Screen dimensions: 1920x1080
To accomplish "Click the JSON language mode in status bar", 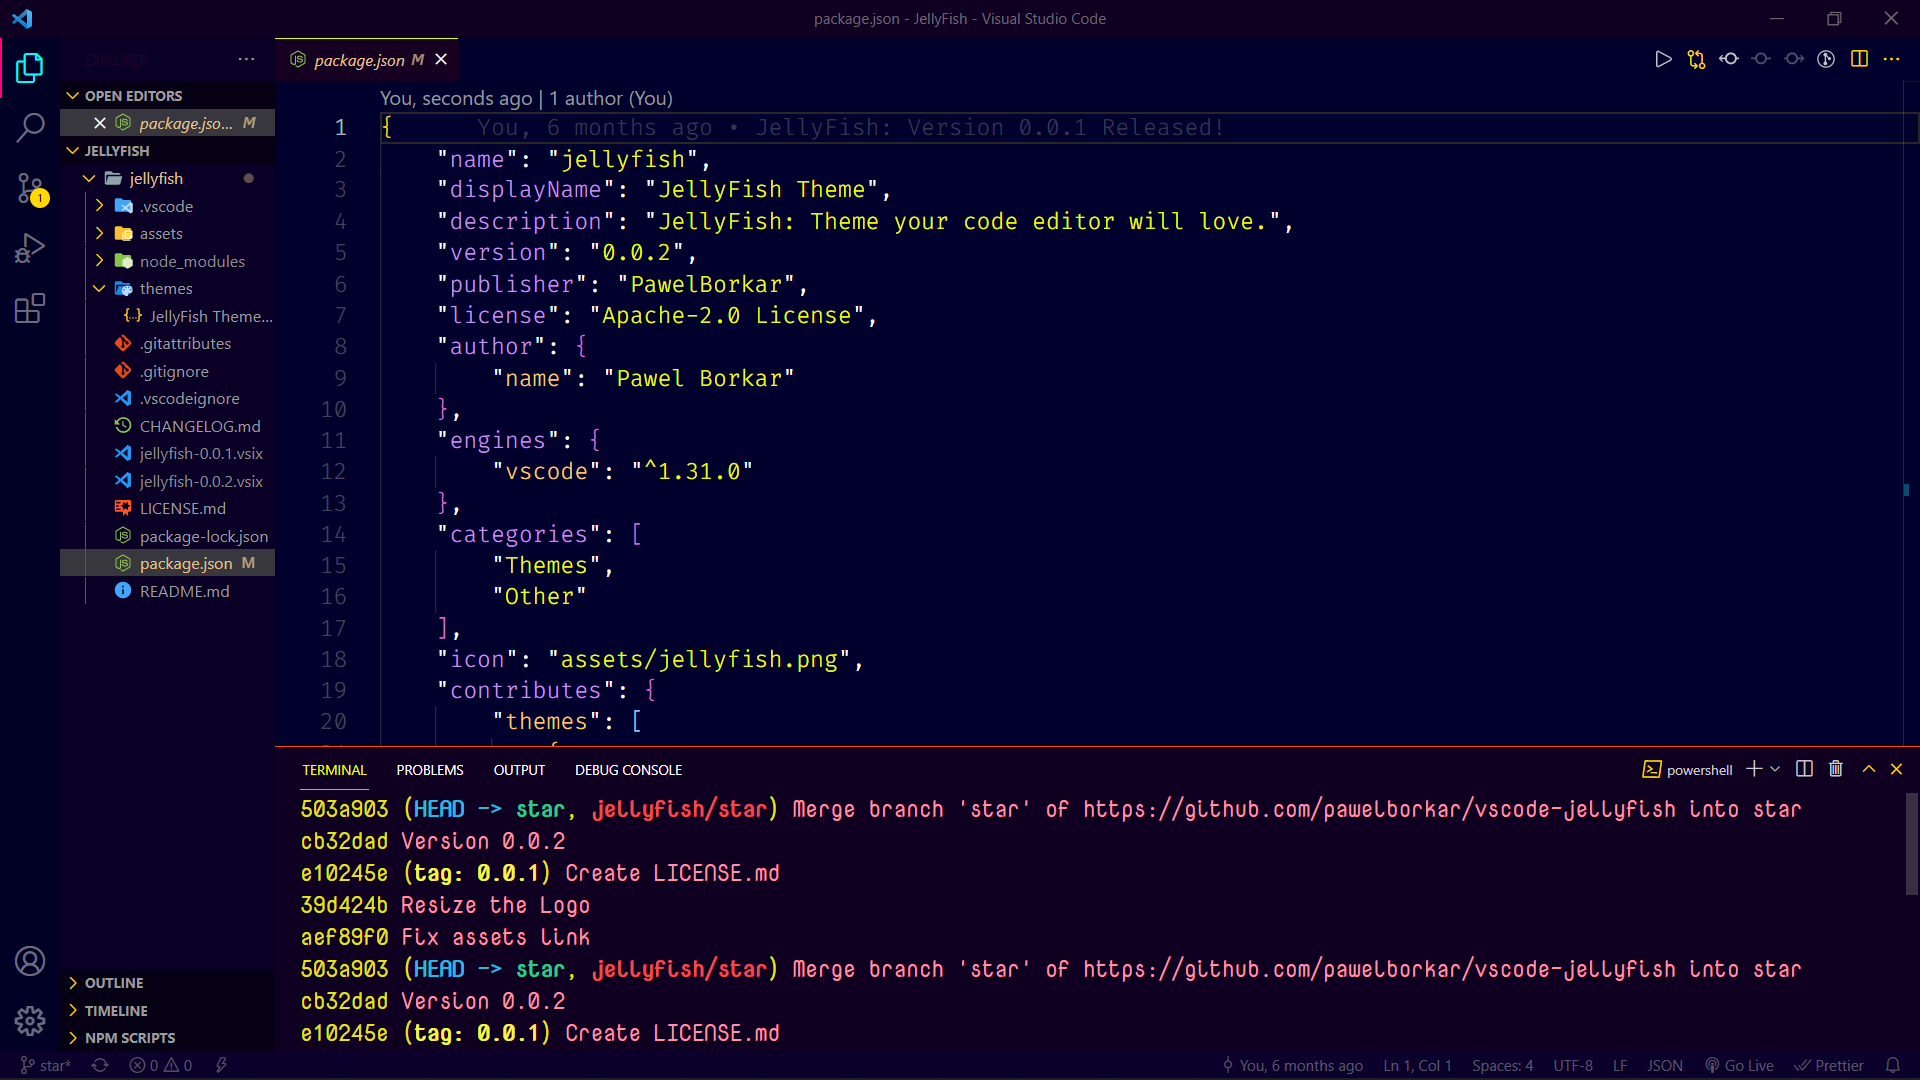I will pyautogui.click(x=1665, y=1066).
